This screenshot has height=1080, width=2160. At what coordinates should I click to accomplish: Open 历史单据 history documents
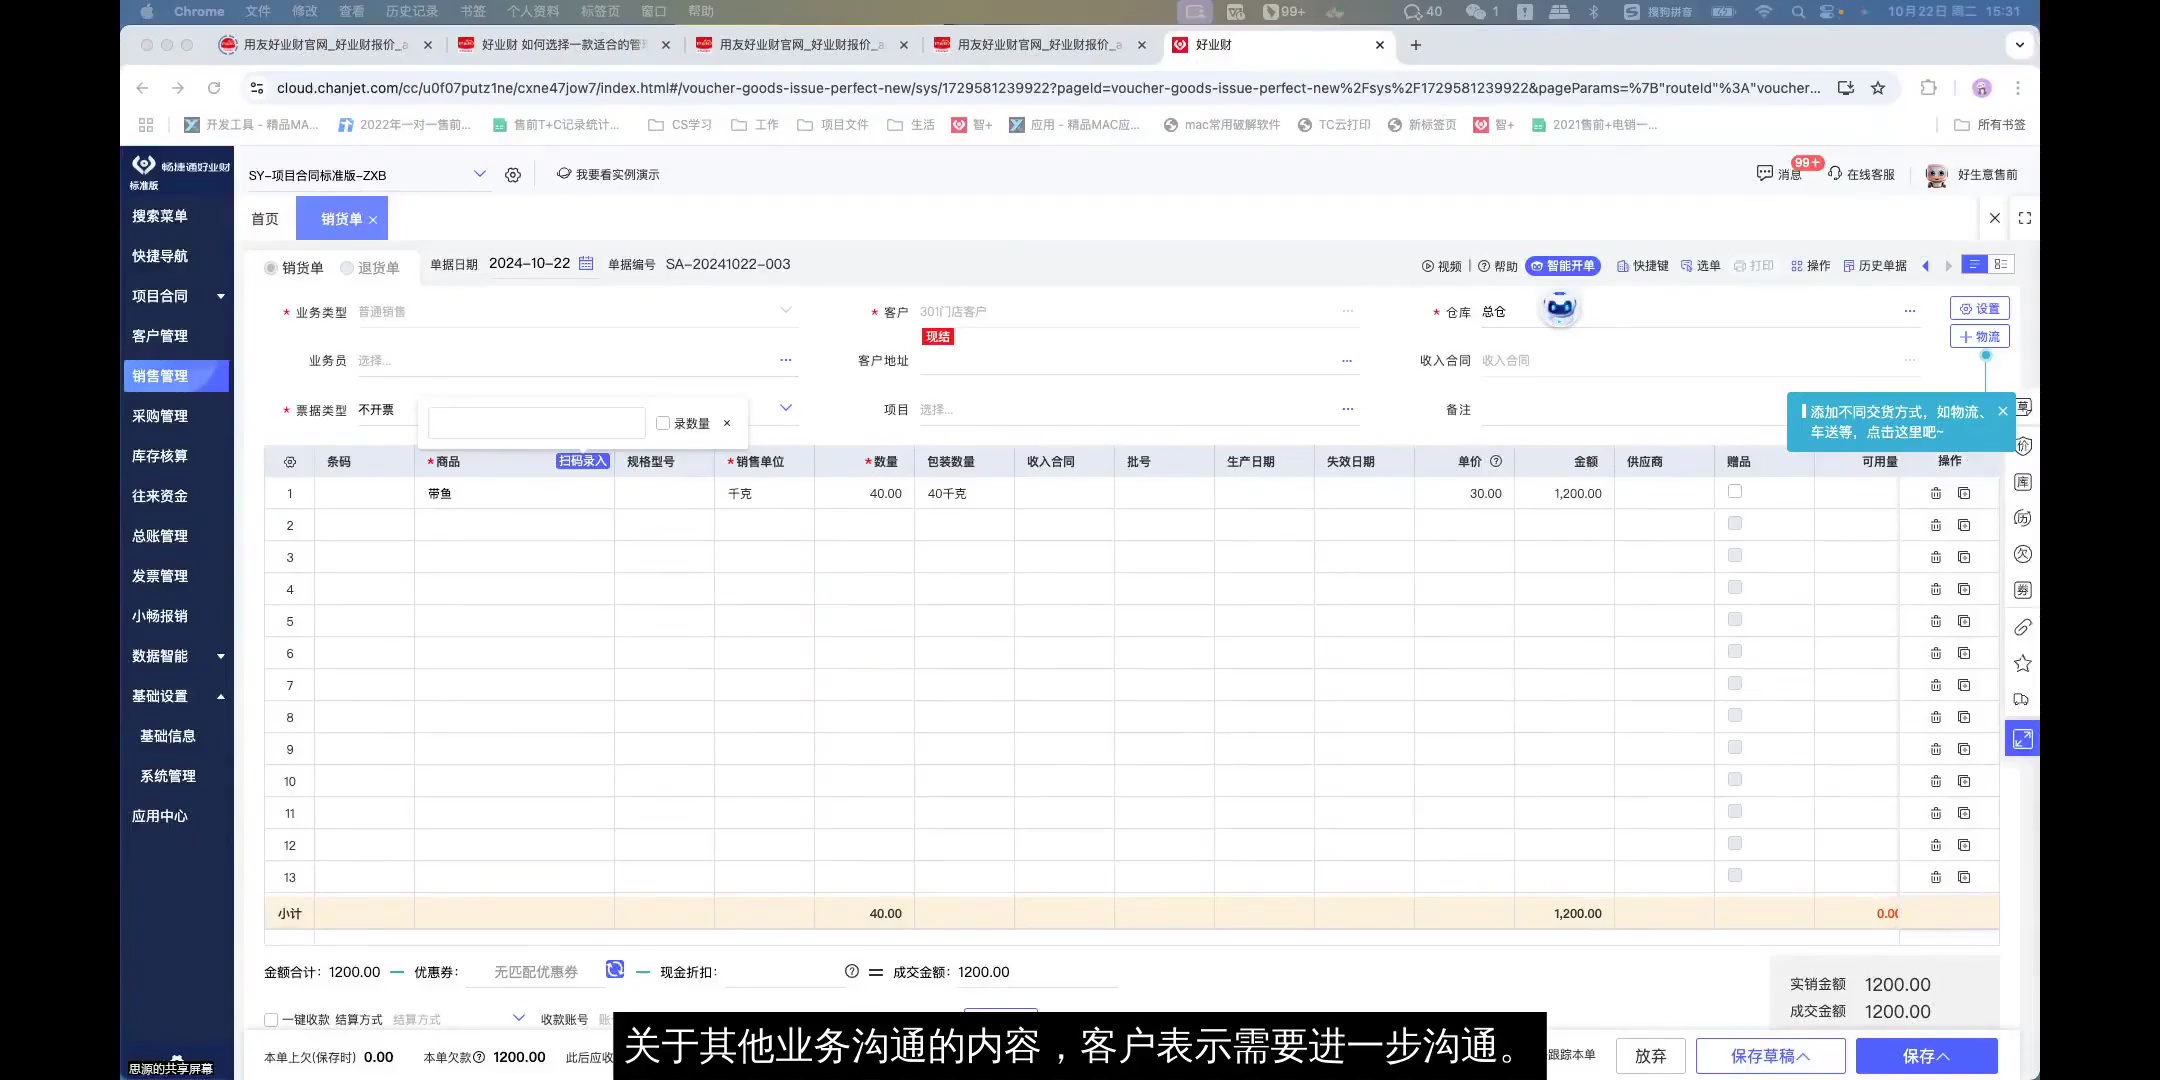[x=1874, y=266]
